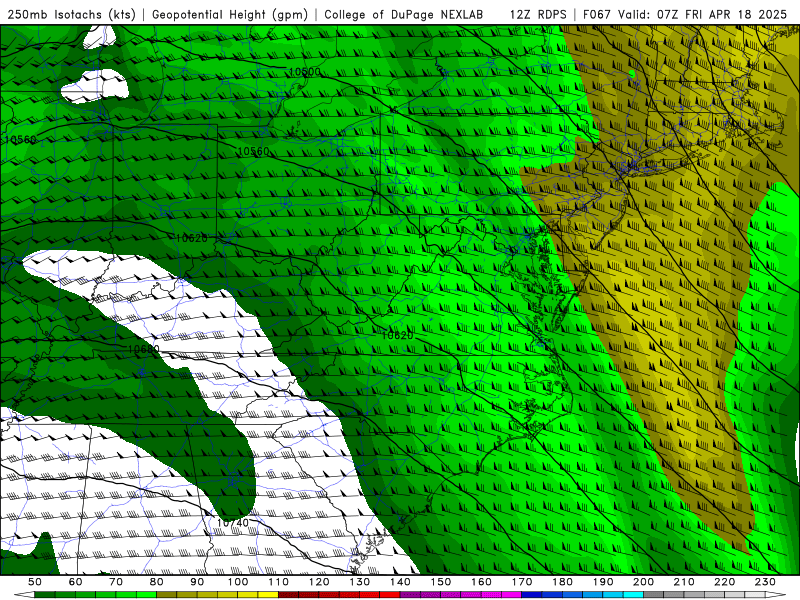Viewport: 800px width, 600px height.
Task: Click the 230 value on color scale
Action: coord(765,582)
